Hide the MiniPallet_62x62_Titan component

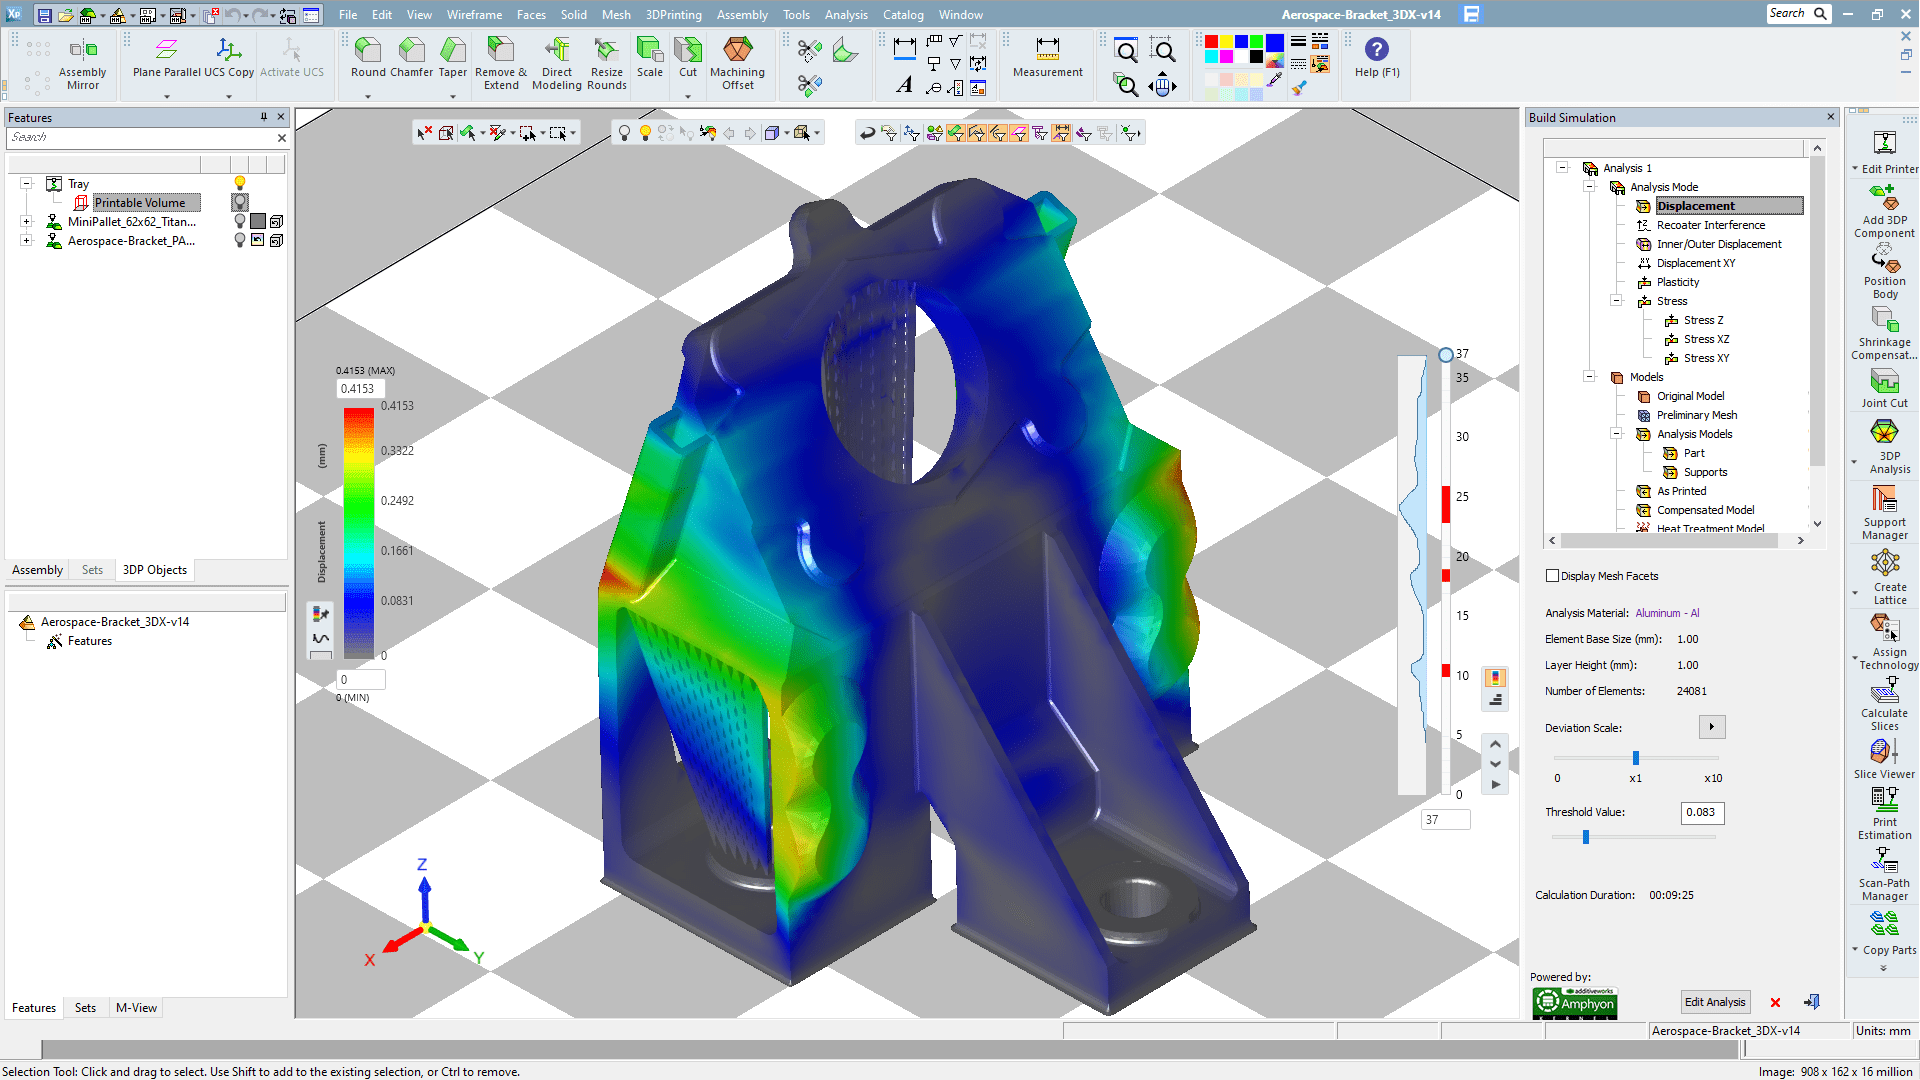tap(238, 222)
